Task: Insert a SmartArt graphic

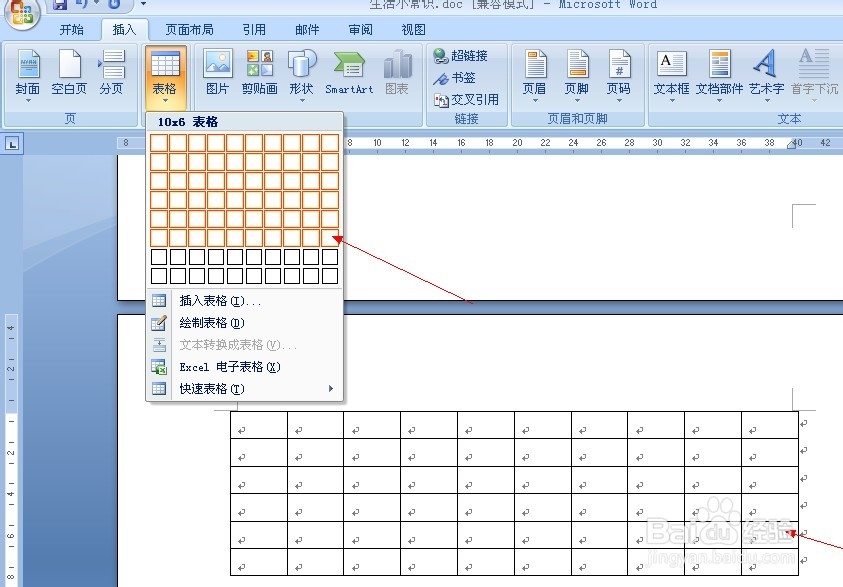Action: coord(348,75)
